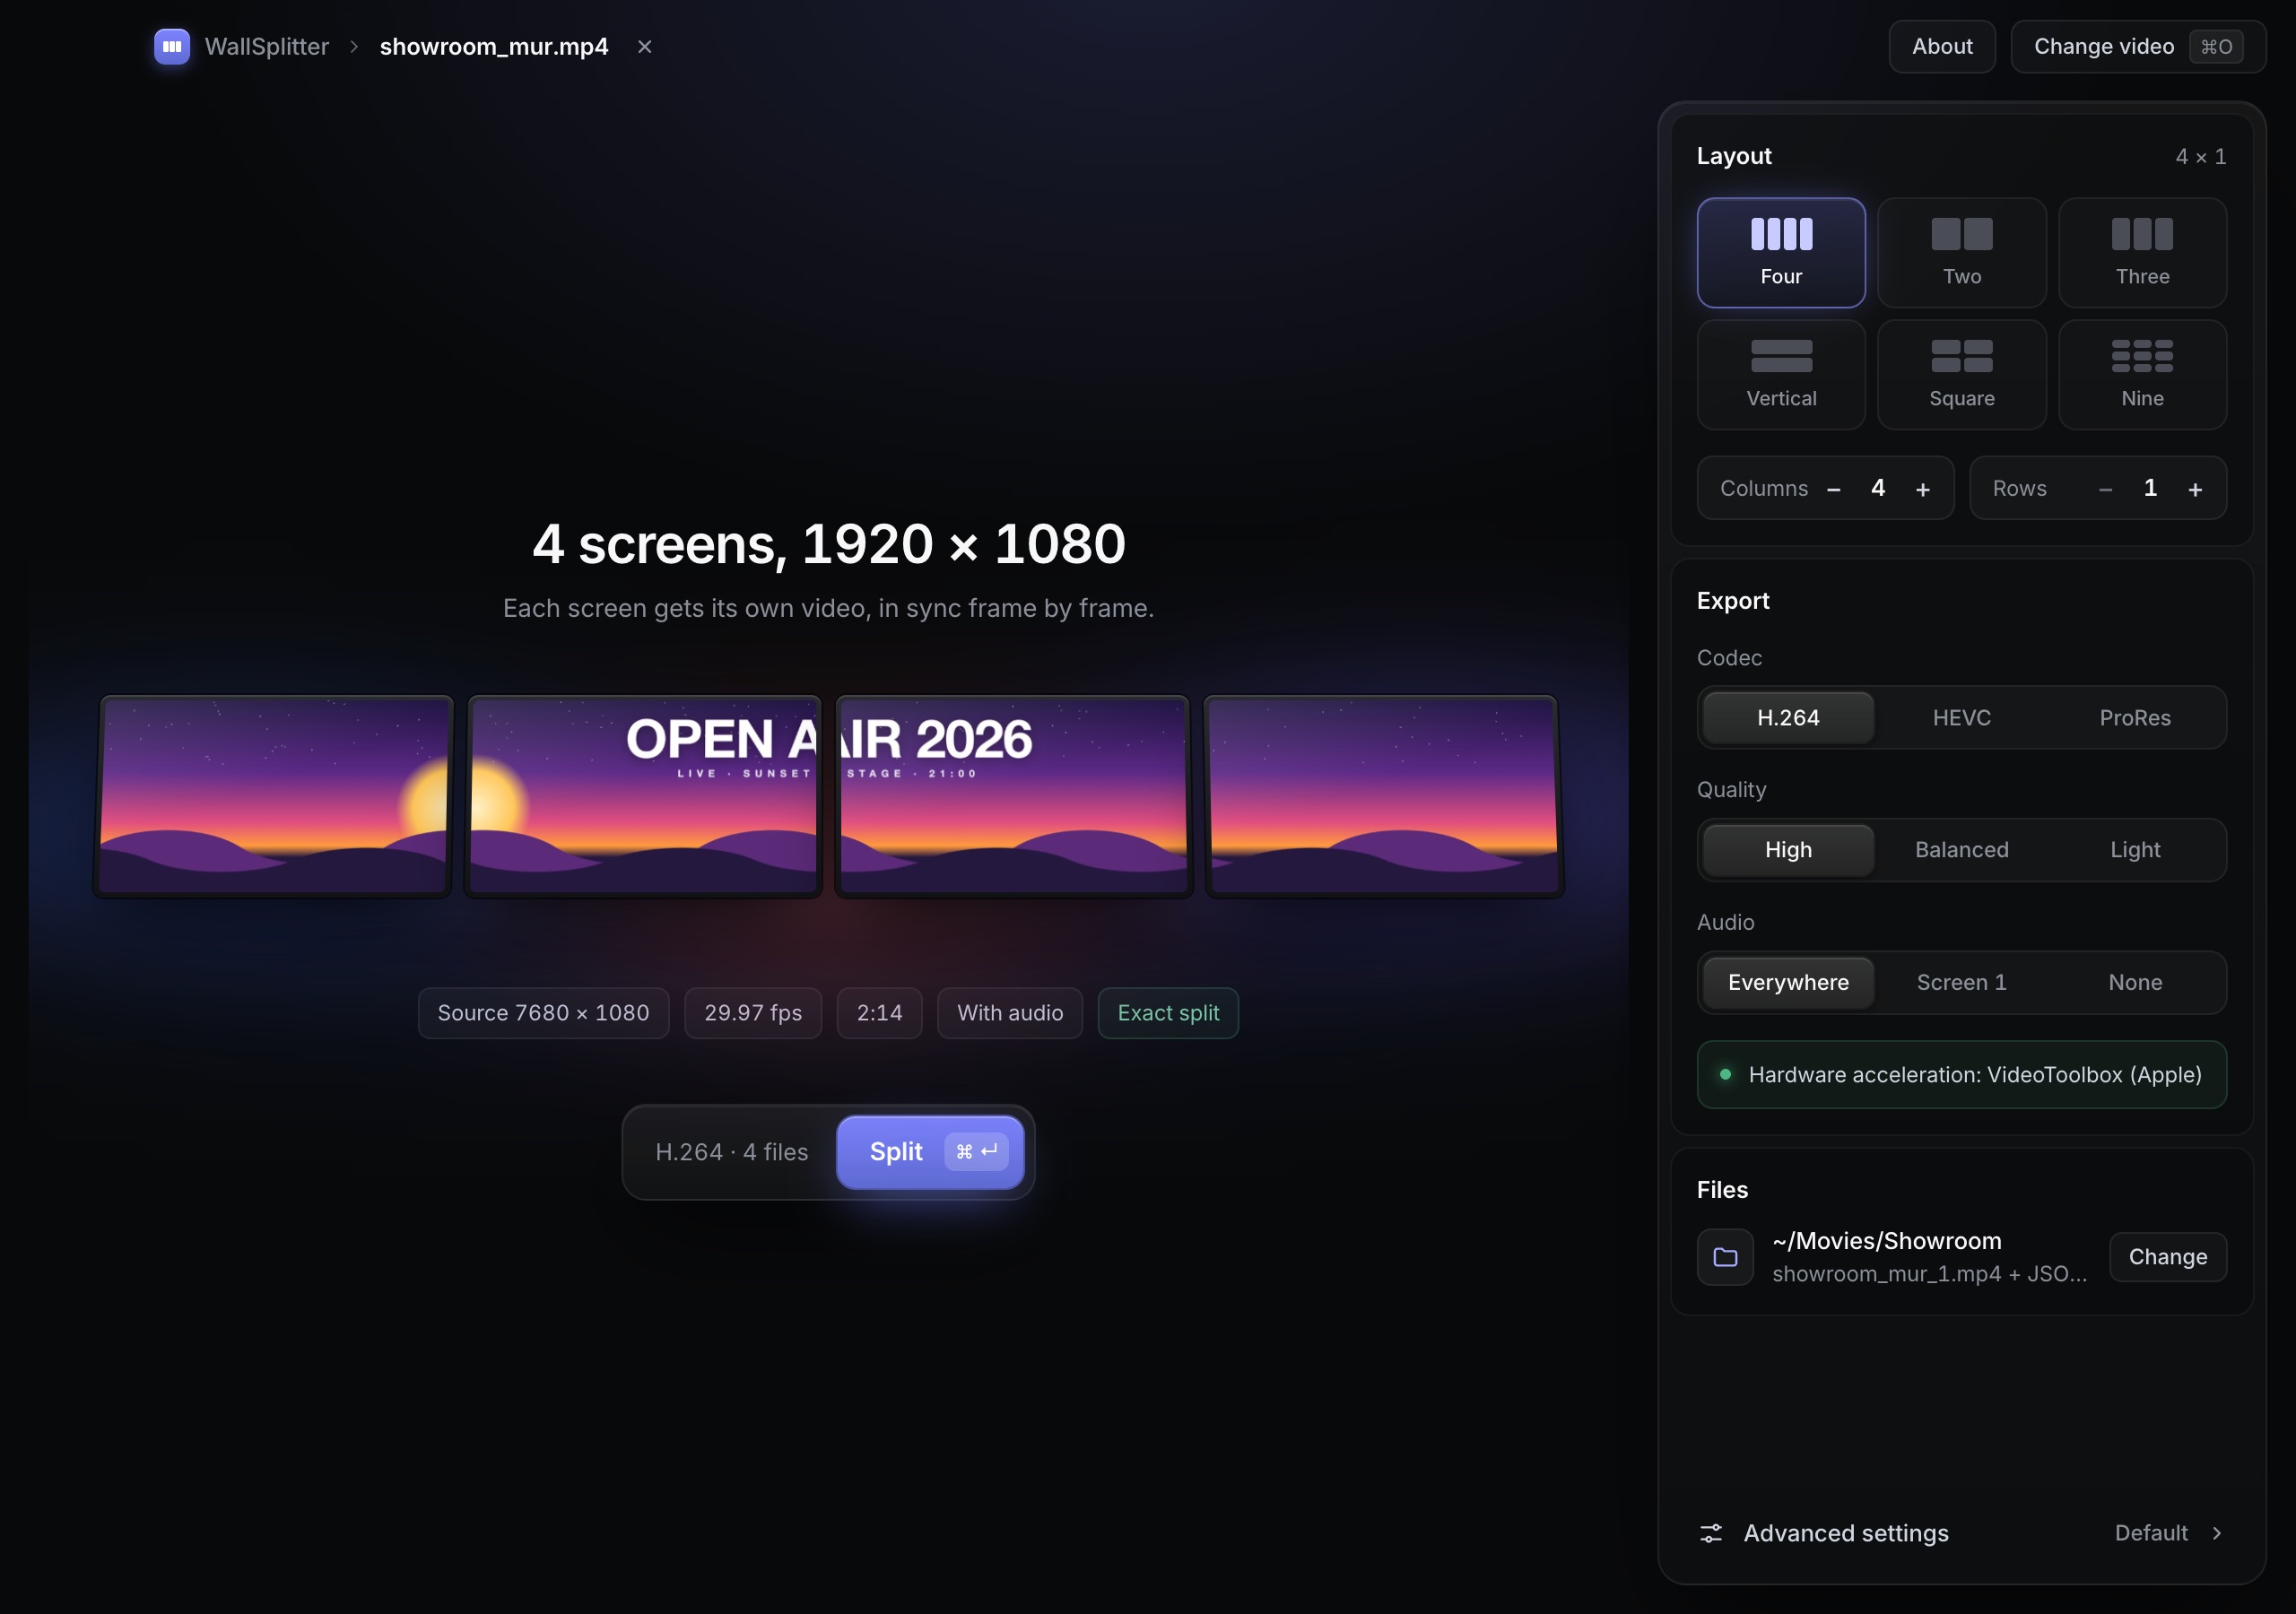
Task: Pick the Square layout preset
Action: [x=1961, y=374]
